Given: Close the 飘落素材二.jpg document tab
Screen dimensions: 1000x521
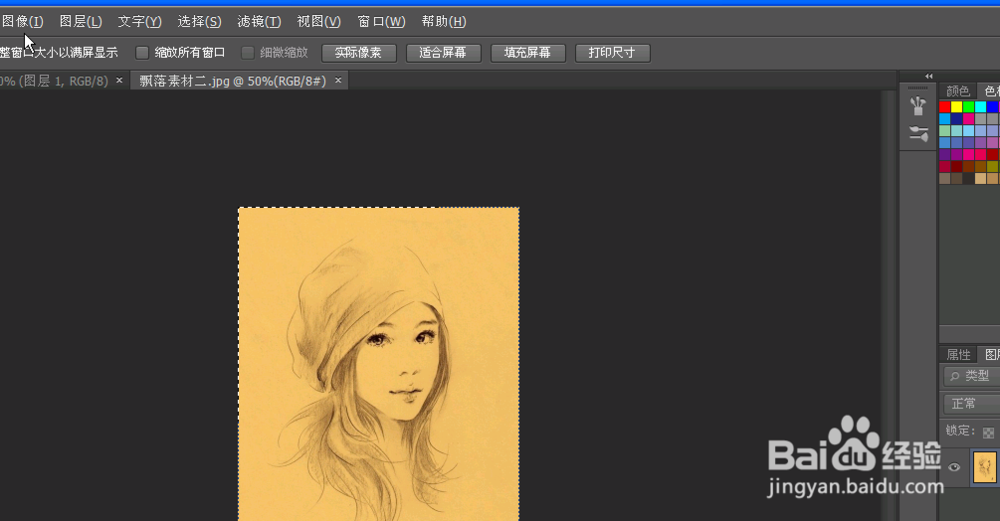Looking at the screenshot, I should pos(338,80).
